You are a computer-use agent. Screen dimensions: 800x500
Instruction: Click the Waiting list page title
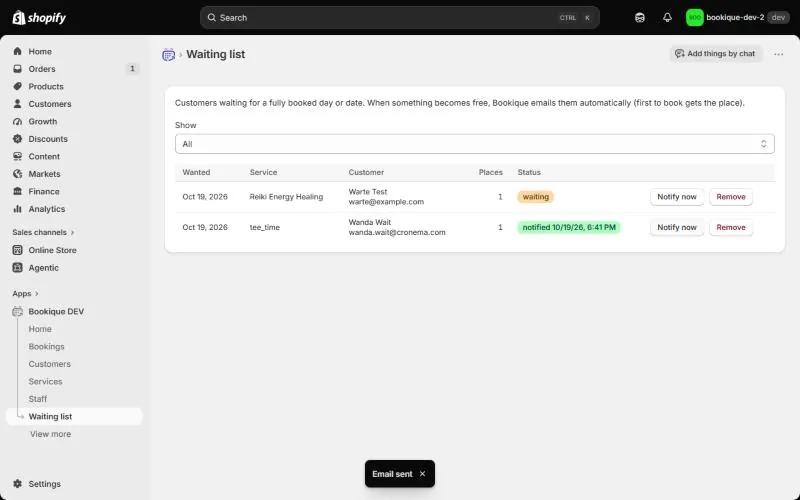click(215, 54)
